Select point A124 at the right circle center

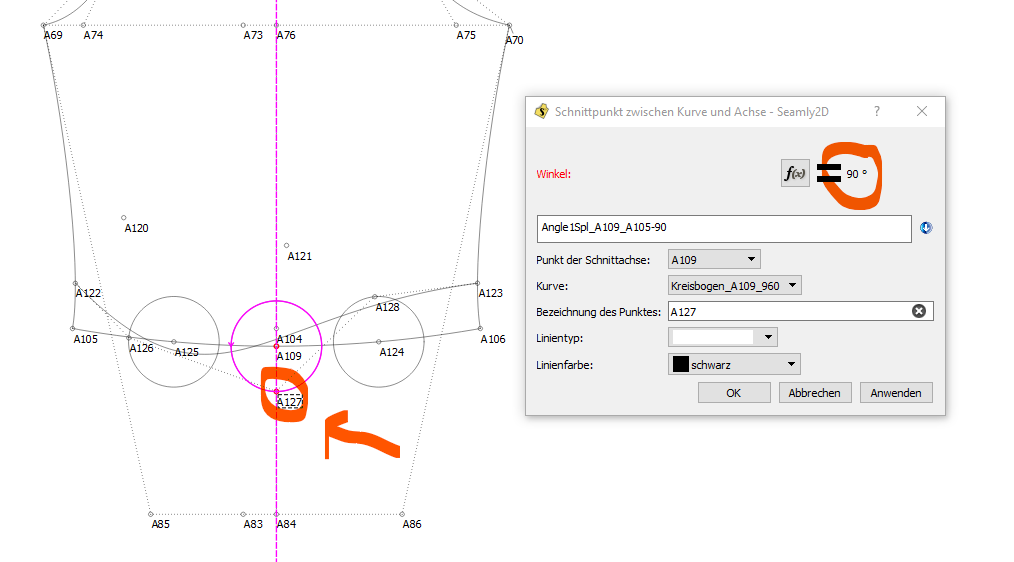tap(379, 342)
